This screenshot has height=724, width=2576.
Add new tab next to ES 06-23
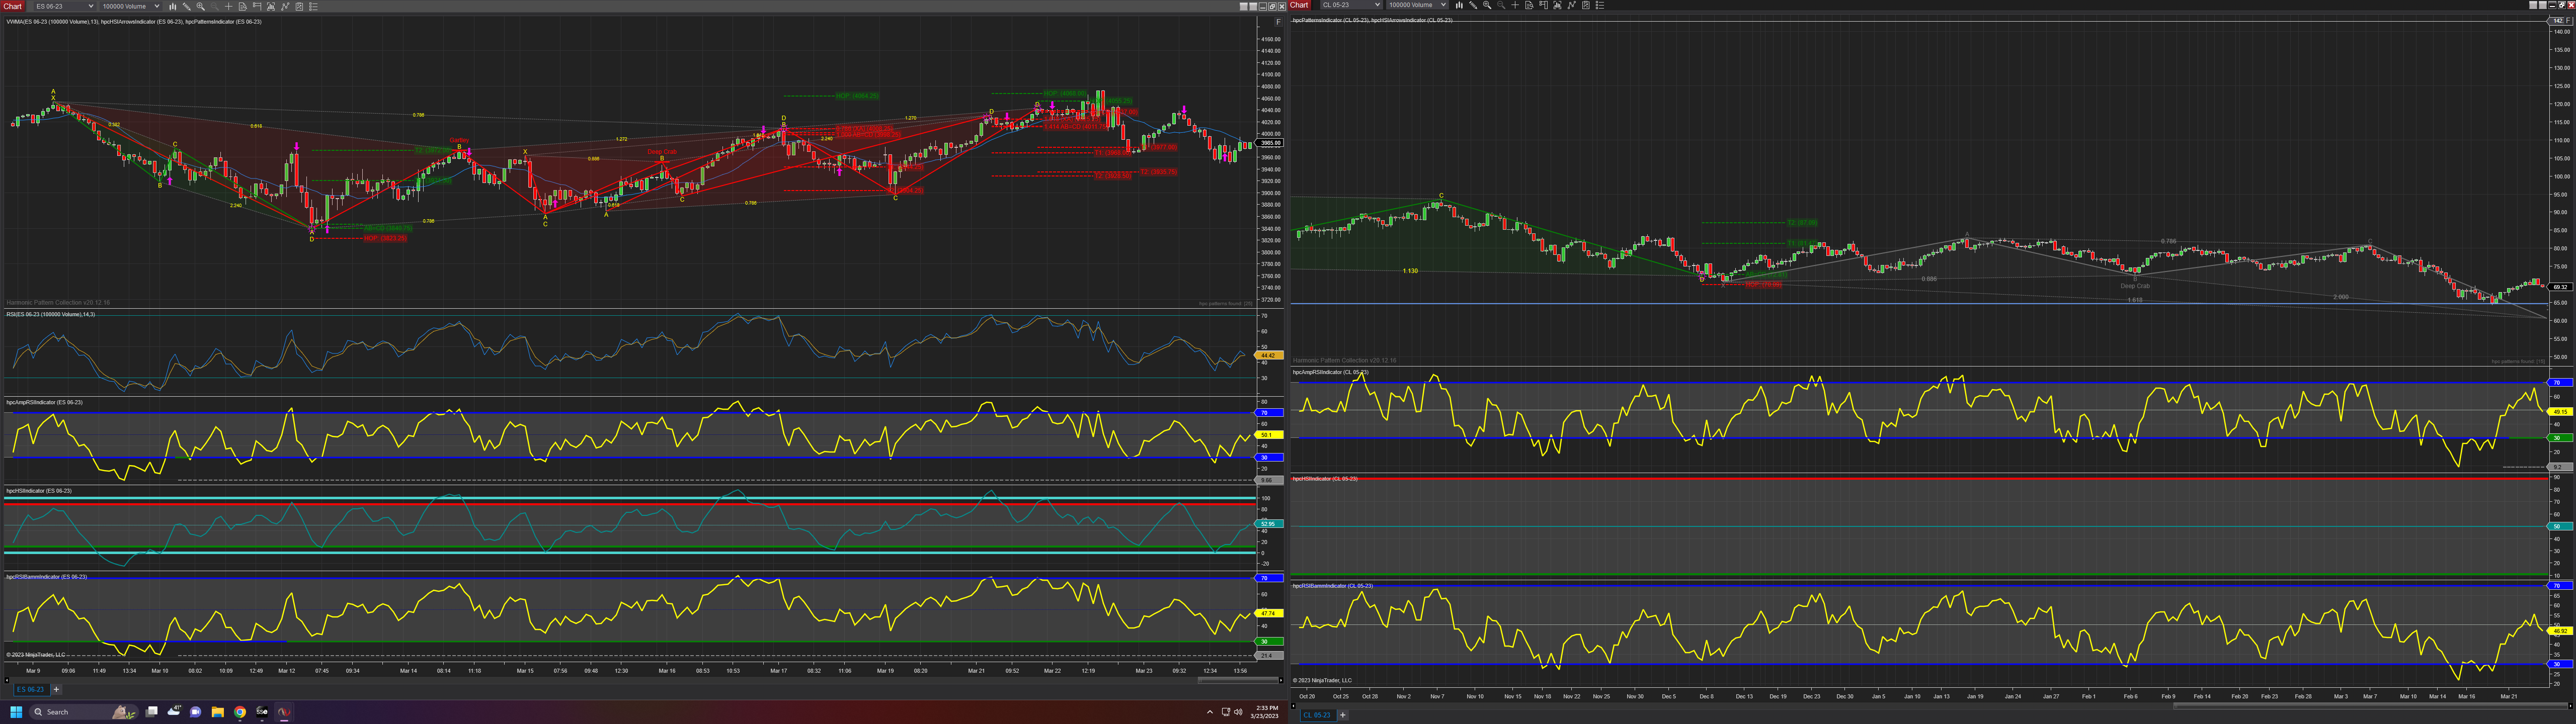(56, 689)
